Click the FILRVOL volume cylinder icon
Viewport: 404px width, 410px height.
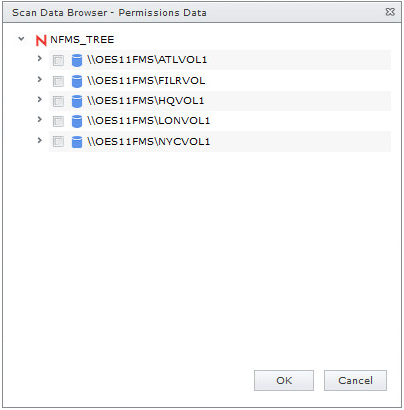77,81
